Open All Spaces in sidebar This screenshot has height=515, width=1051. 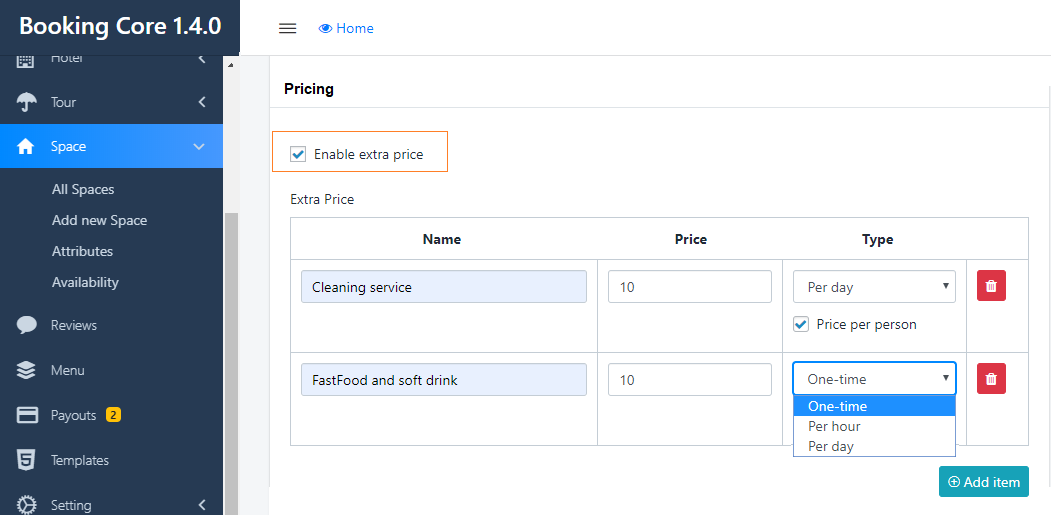point(83,189)
